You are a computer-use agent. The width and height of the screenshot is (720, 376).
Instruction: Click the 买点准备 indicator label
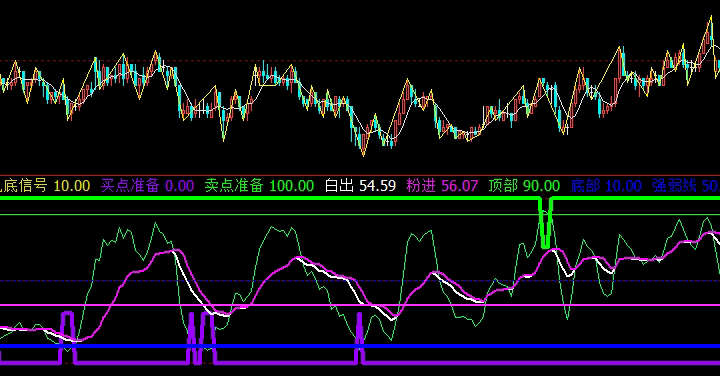click(x=130, y=186)
